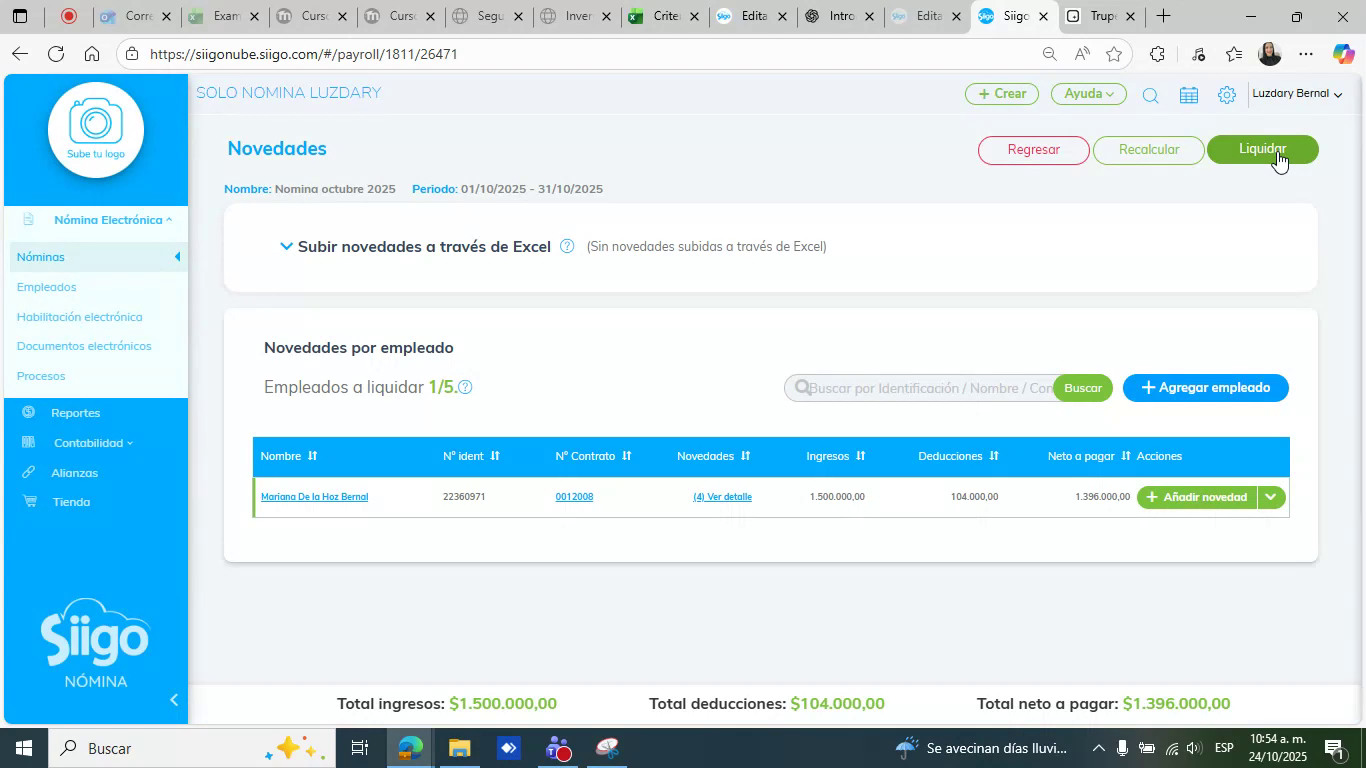Sort table by Deducciones column

(993, 456)
